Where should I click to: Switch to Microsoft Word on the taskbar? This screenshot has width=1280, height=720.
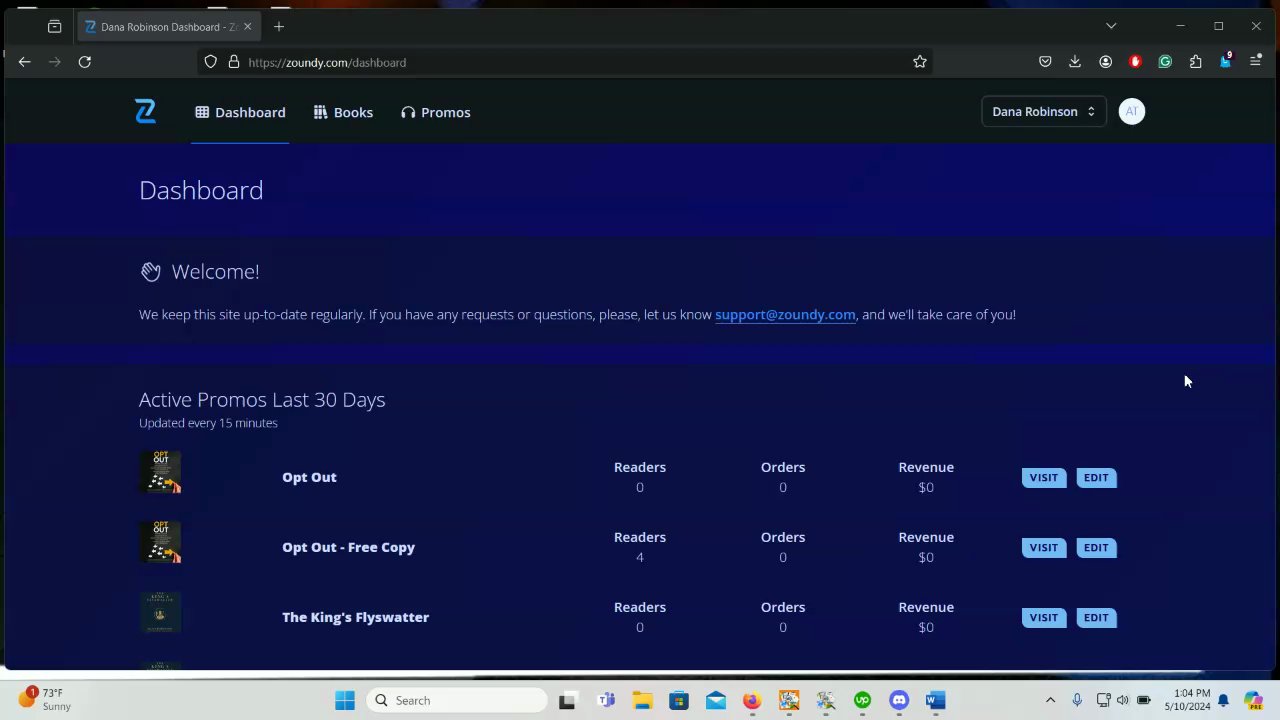935,700
